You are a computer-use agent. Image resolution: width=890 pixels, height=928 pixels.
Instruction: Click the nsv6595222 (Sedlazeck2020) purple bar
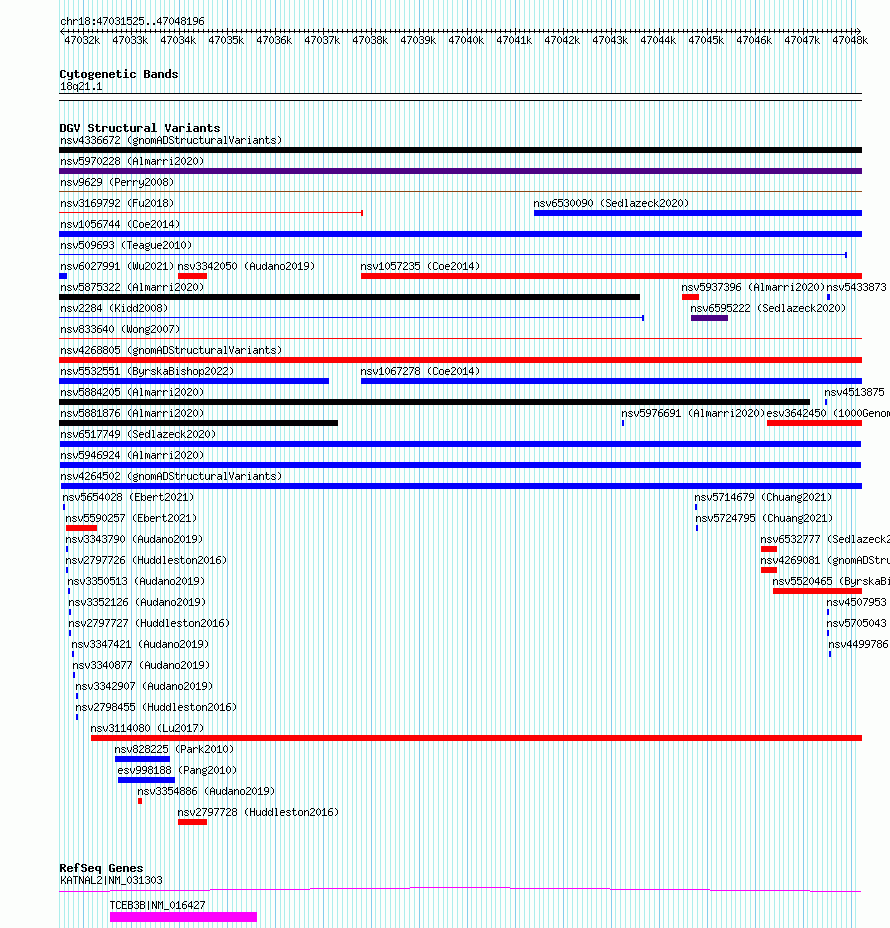[x=709, y=318]
